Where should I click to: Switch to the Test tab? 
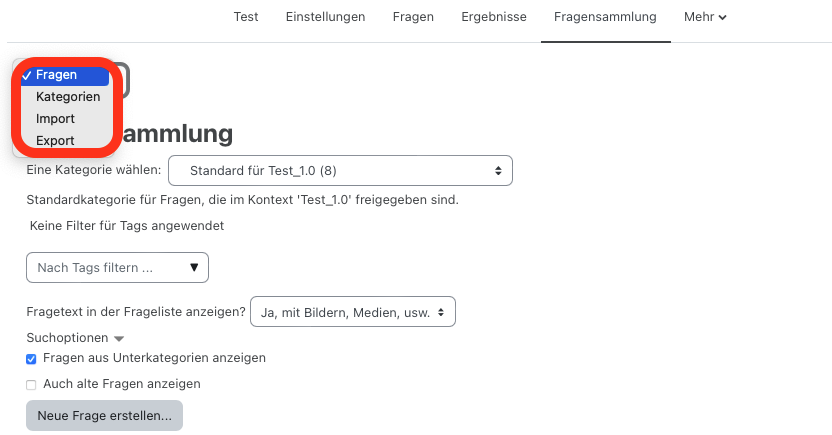point(245,17)
